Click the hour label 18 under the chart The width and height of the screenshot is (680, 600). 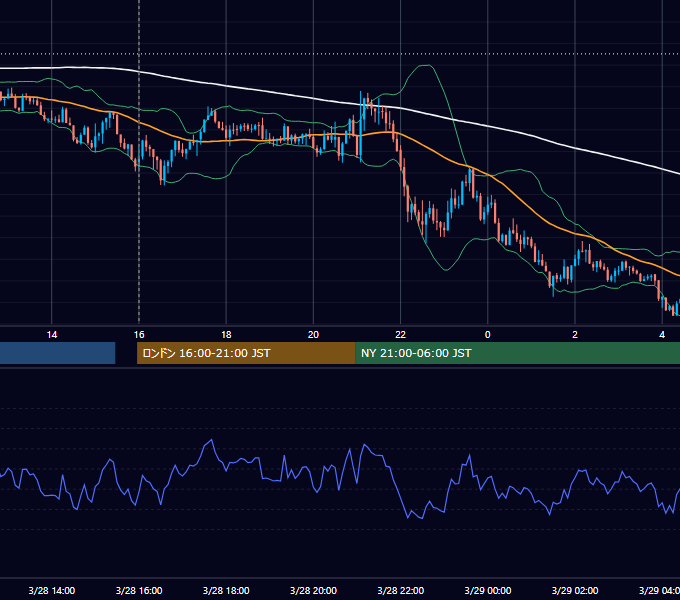click(226, 335)
